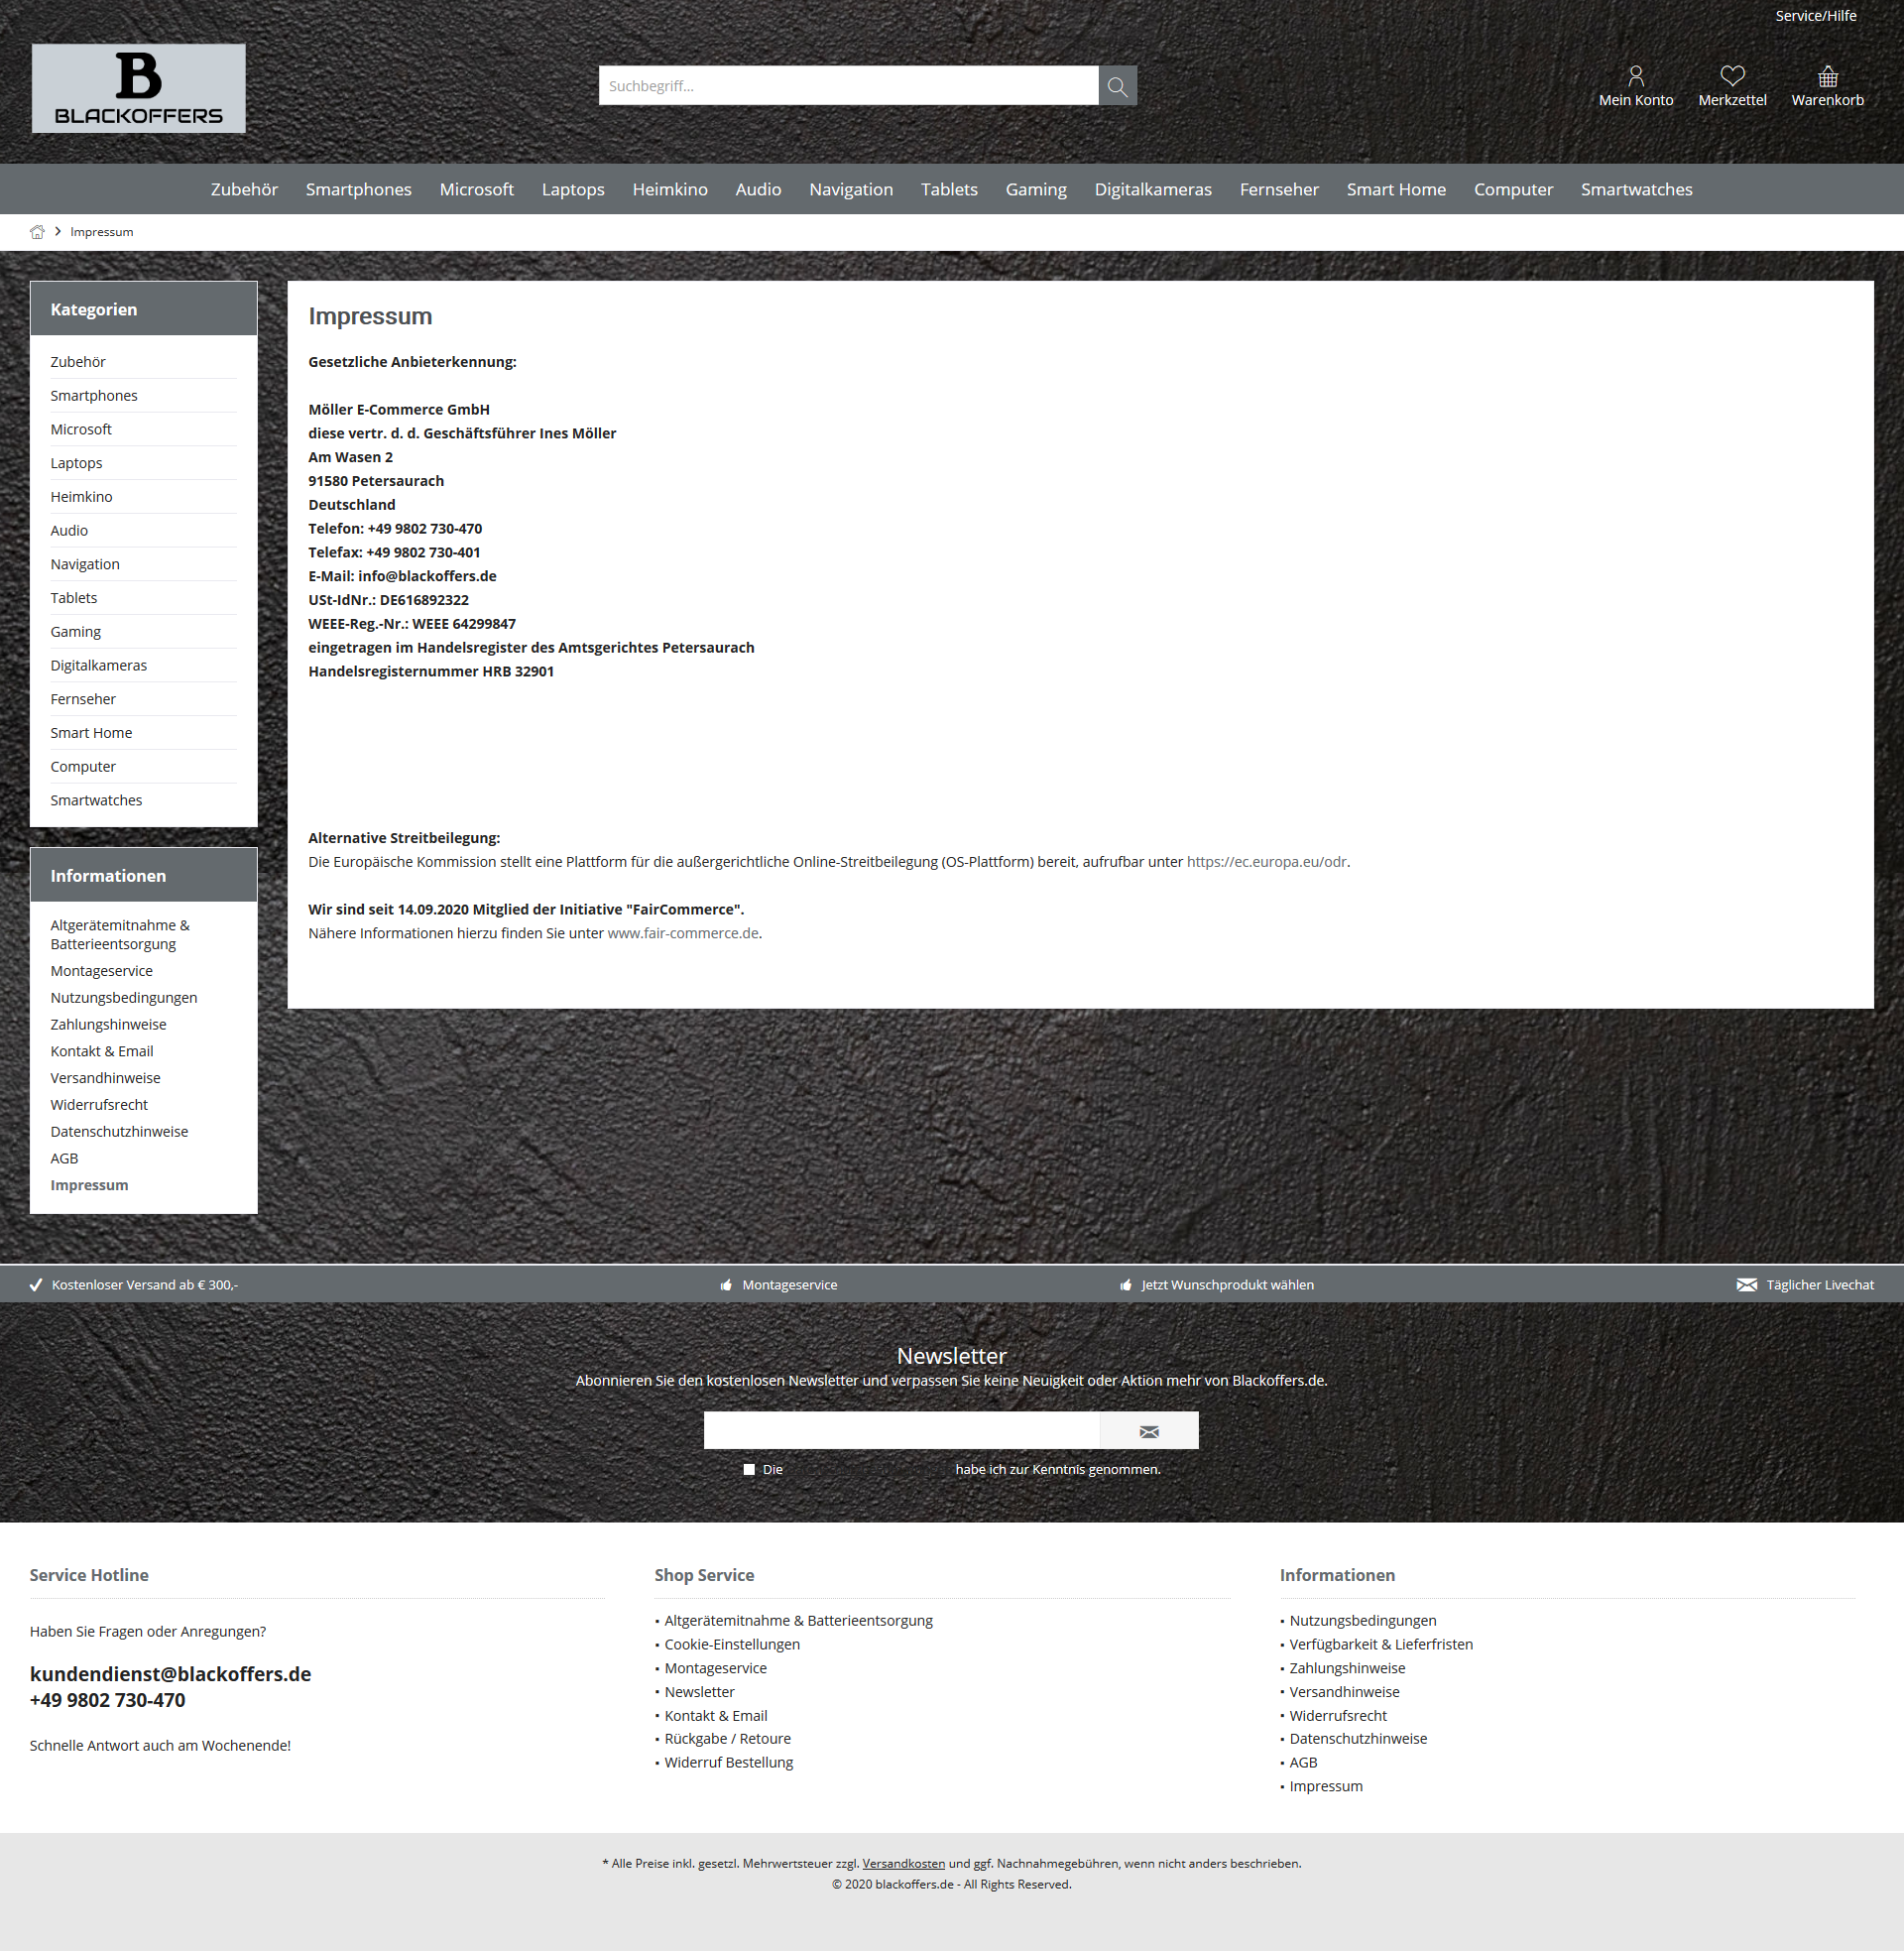1904x1951 pixels.
Task: Select Microsoft in the top navigation
Action: coord(476,189)
